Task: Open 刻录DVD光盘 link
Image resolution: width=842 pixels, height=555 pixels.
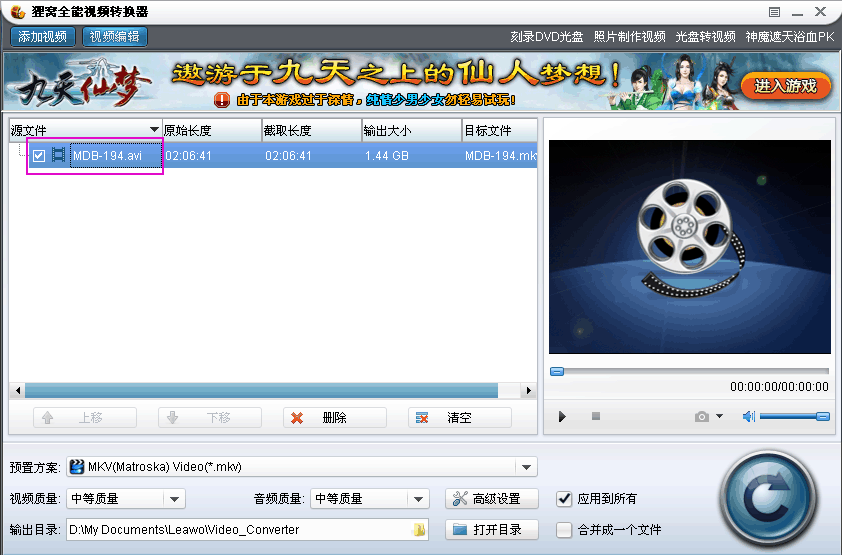Action: click(546, 36)
